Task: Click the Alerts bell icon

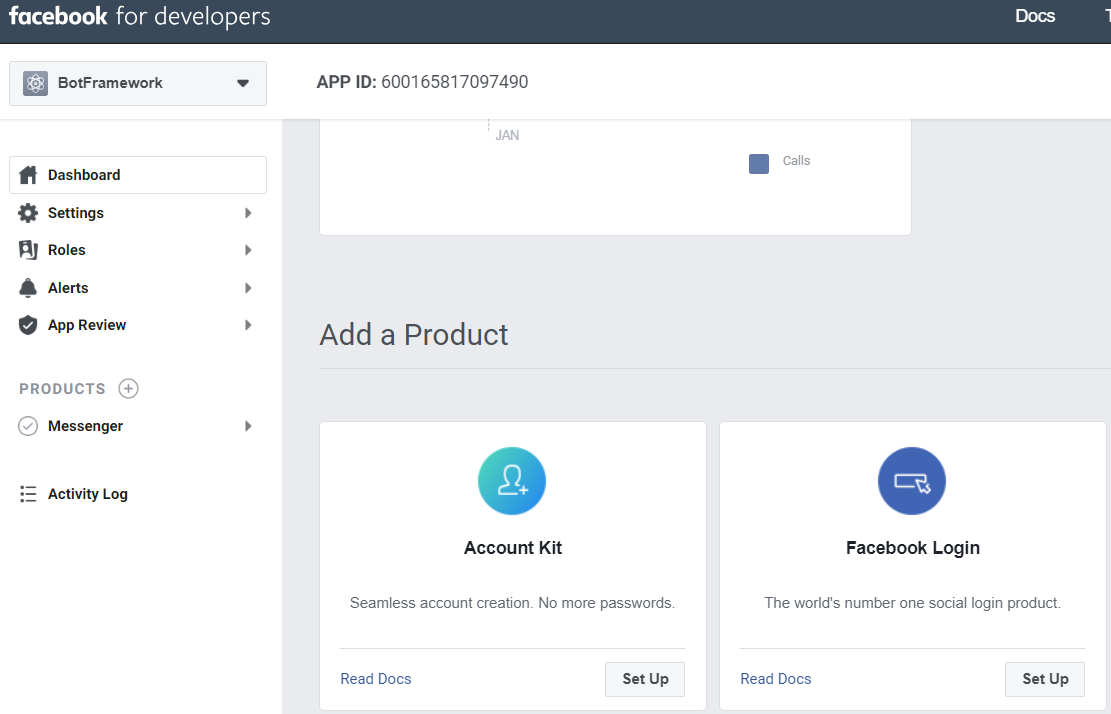Action: pyautogui.click(x=28, y=288)
